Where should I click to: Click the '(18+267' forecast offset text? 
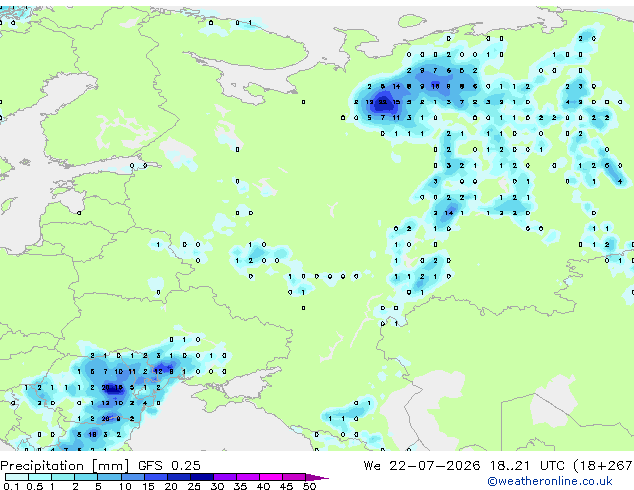pos(603,466)
